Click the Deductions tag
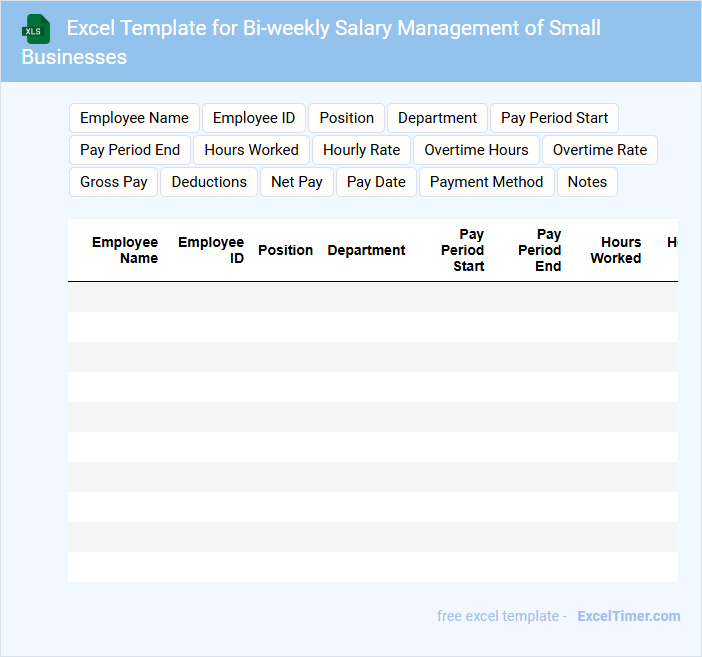The height and width of the screenshot is (657, 702). tap(209, 182)
